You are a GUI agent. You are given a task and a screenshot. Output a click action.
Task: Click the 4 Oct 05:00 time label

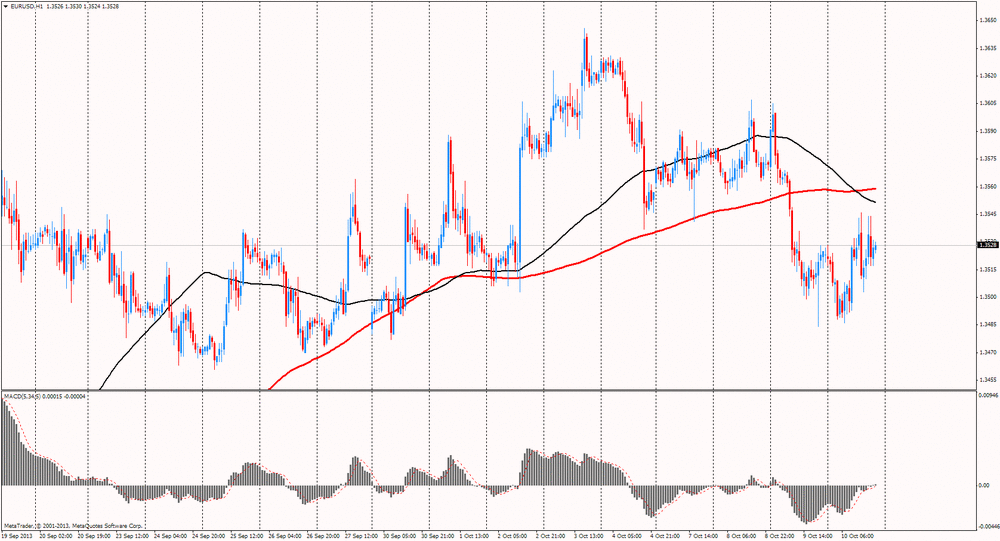628,537
